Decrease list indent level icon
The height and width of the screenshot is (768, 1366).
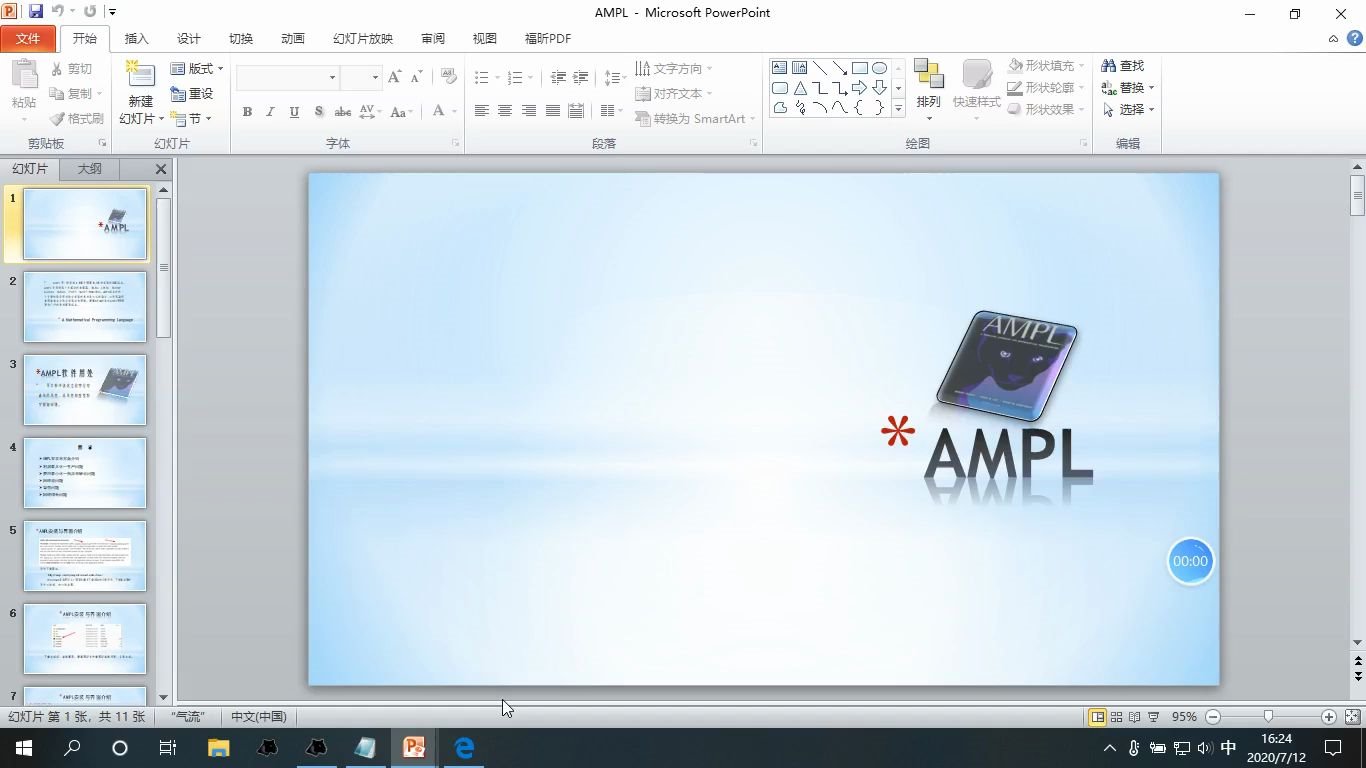(x=558, y=77)
